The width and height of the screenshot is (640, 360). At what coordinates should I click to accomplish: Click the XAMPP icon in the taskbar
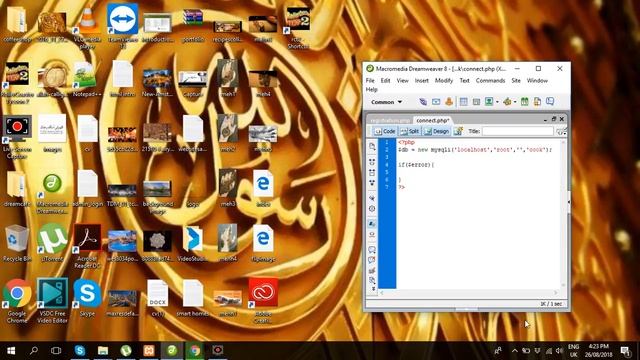point(149,351)
